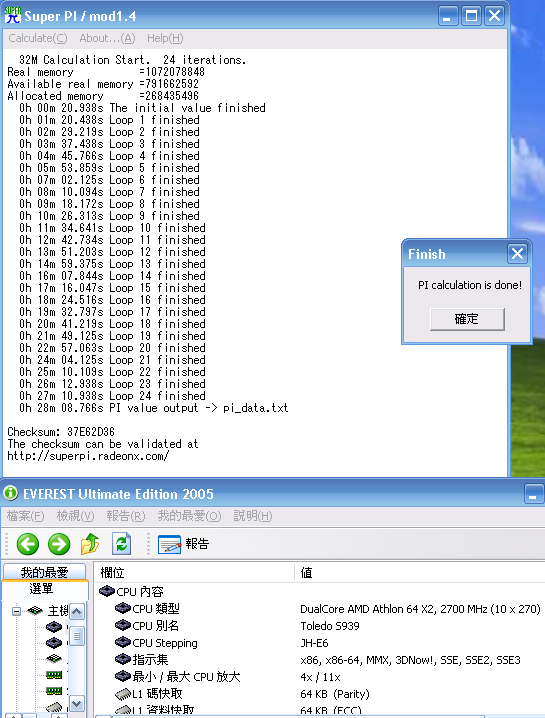
Task: Open the 報告 report wizard toolbar button
Action: click(x=184, y=544)
